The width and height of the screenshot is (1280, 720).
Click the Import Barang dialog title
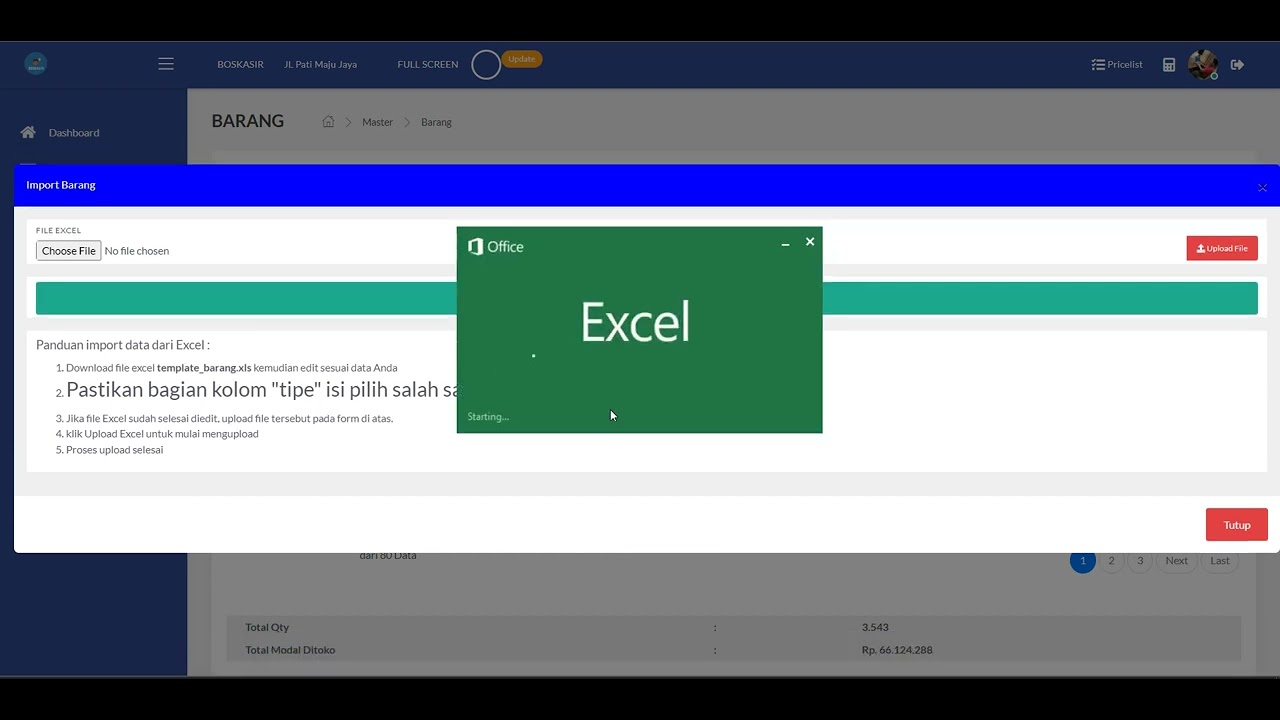coord(61,185)
